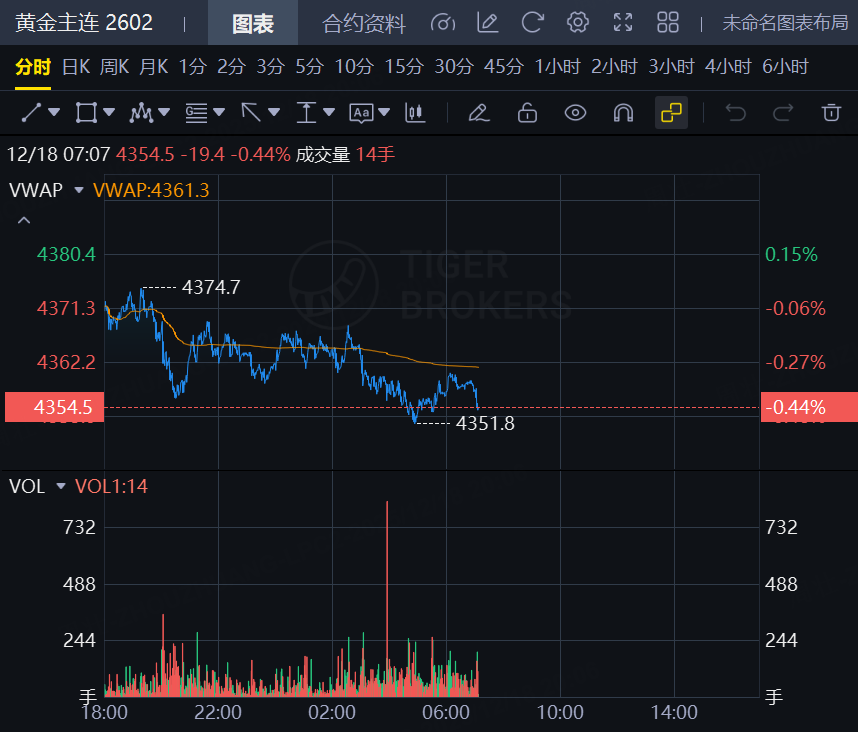
Task: Expand the VWAP indicator dropdown
Action: click(x=78, y=190)
